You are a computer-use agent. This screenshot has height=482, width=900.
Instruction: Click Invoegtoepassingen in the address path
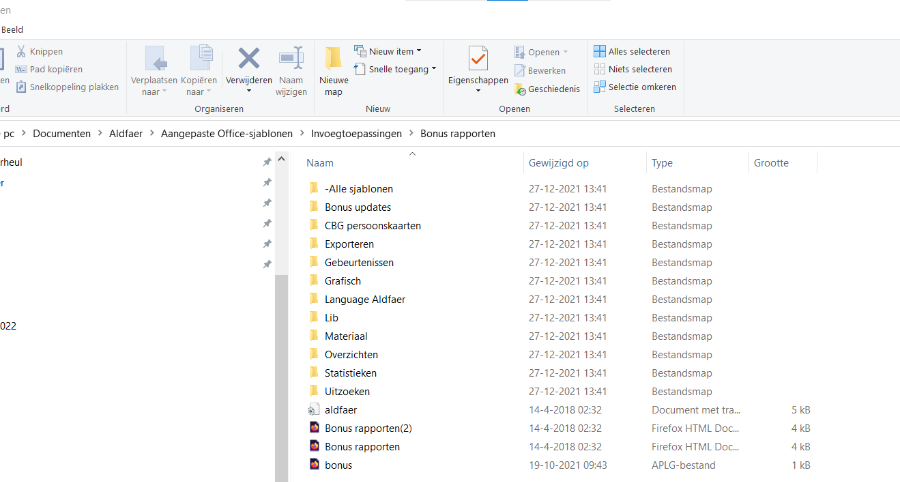click(356, 133)
